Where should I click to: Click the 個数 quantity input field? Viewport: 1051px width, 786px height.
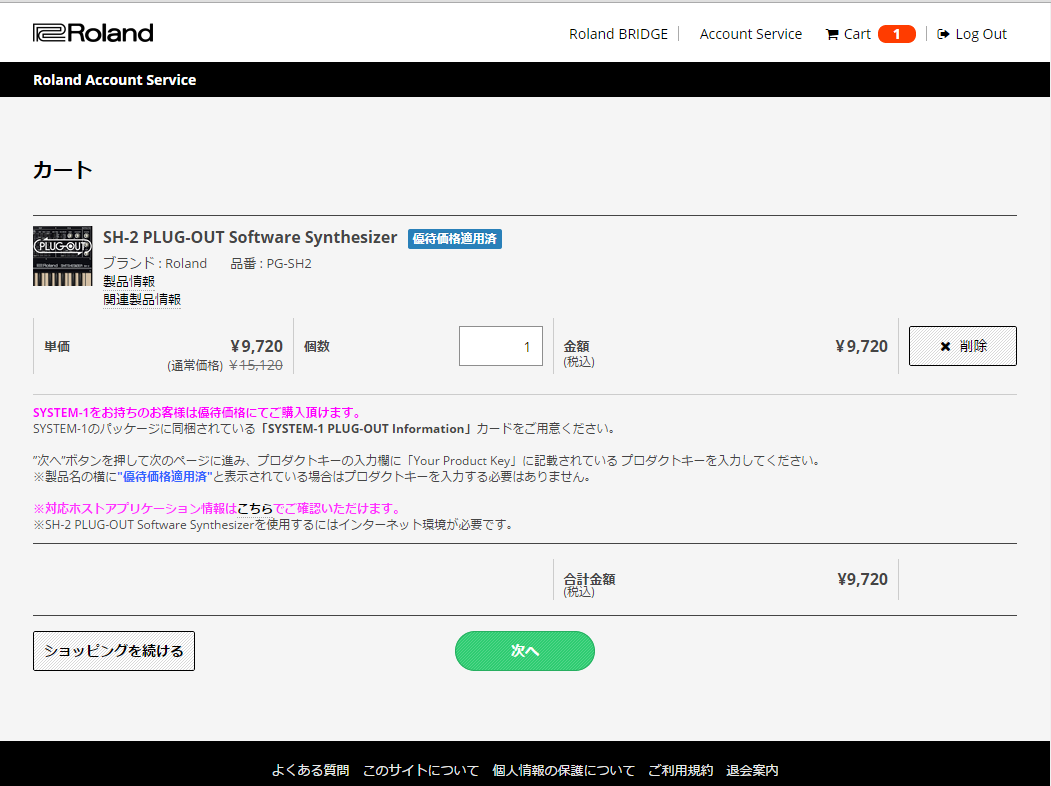pyautogui.click(x=501, y=346)
